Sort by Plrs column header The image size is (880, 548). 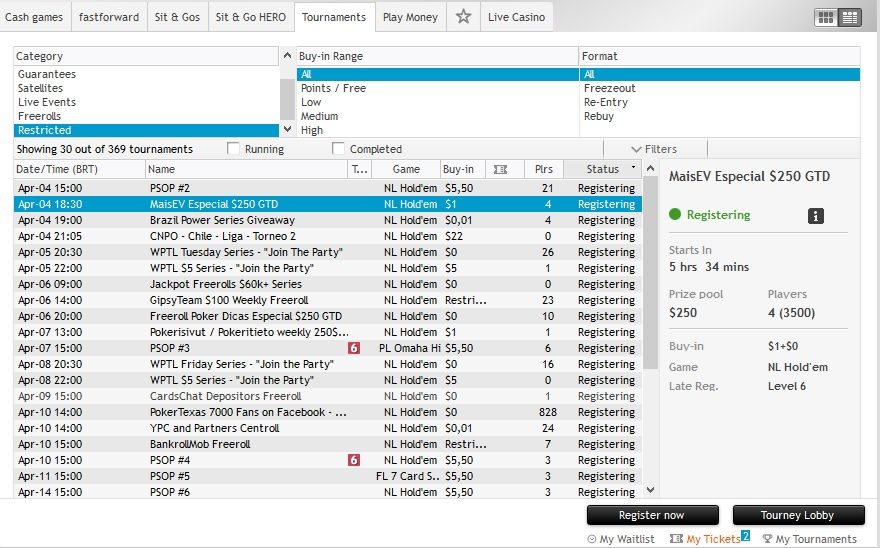(x=544, y=169)
